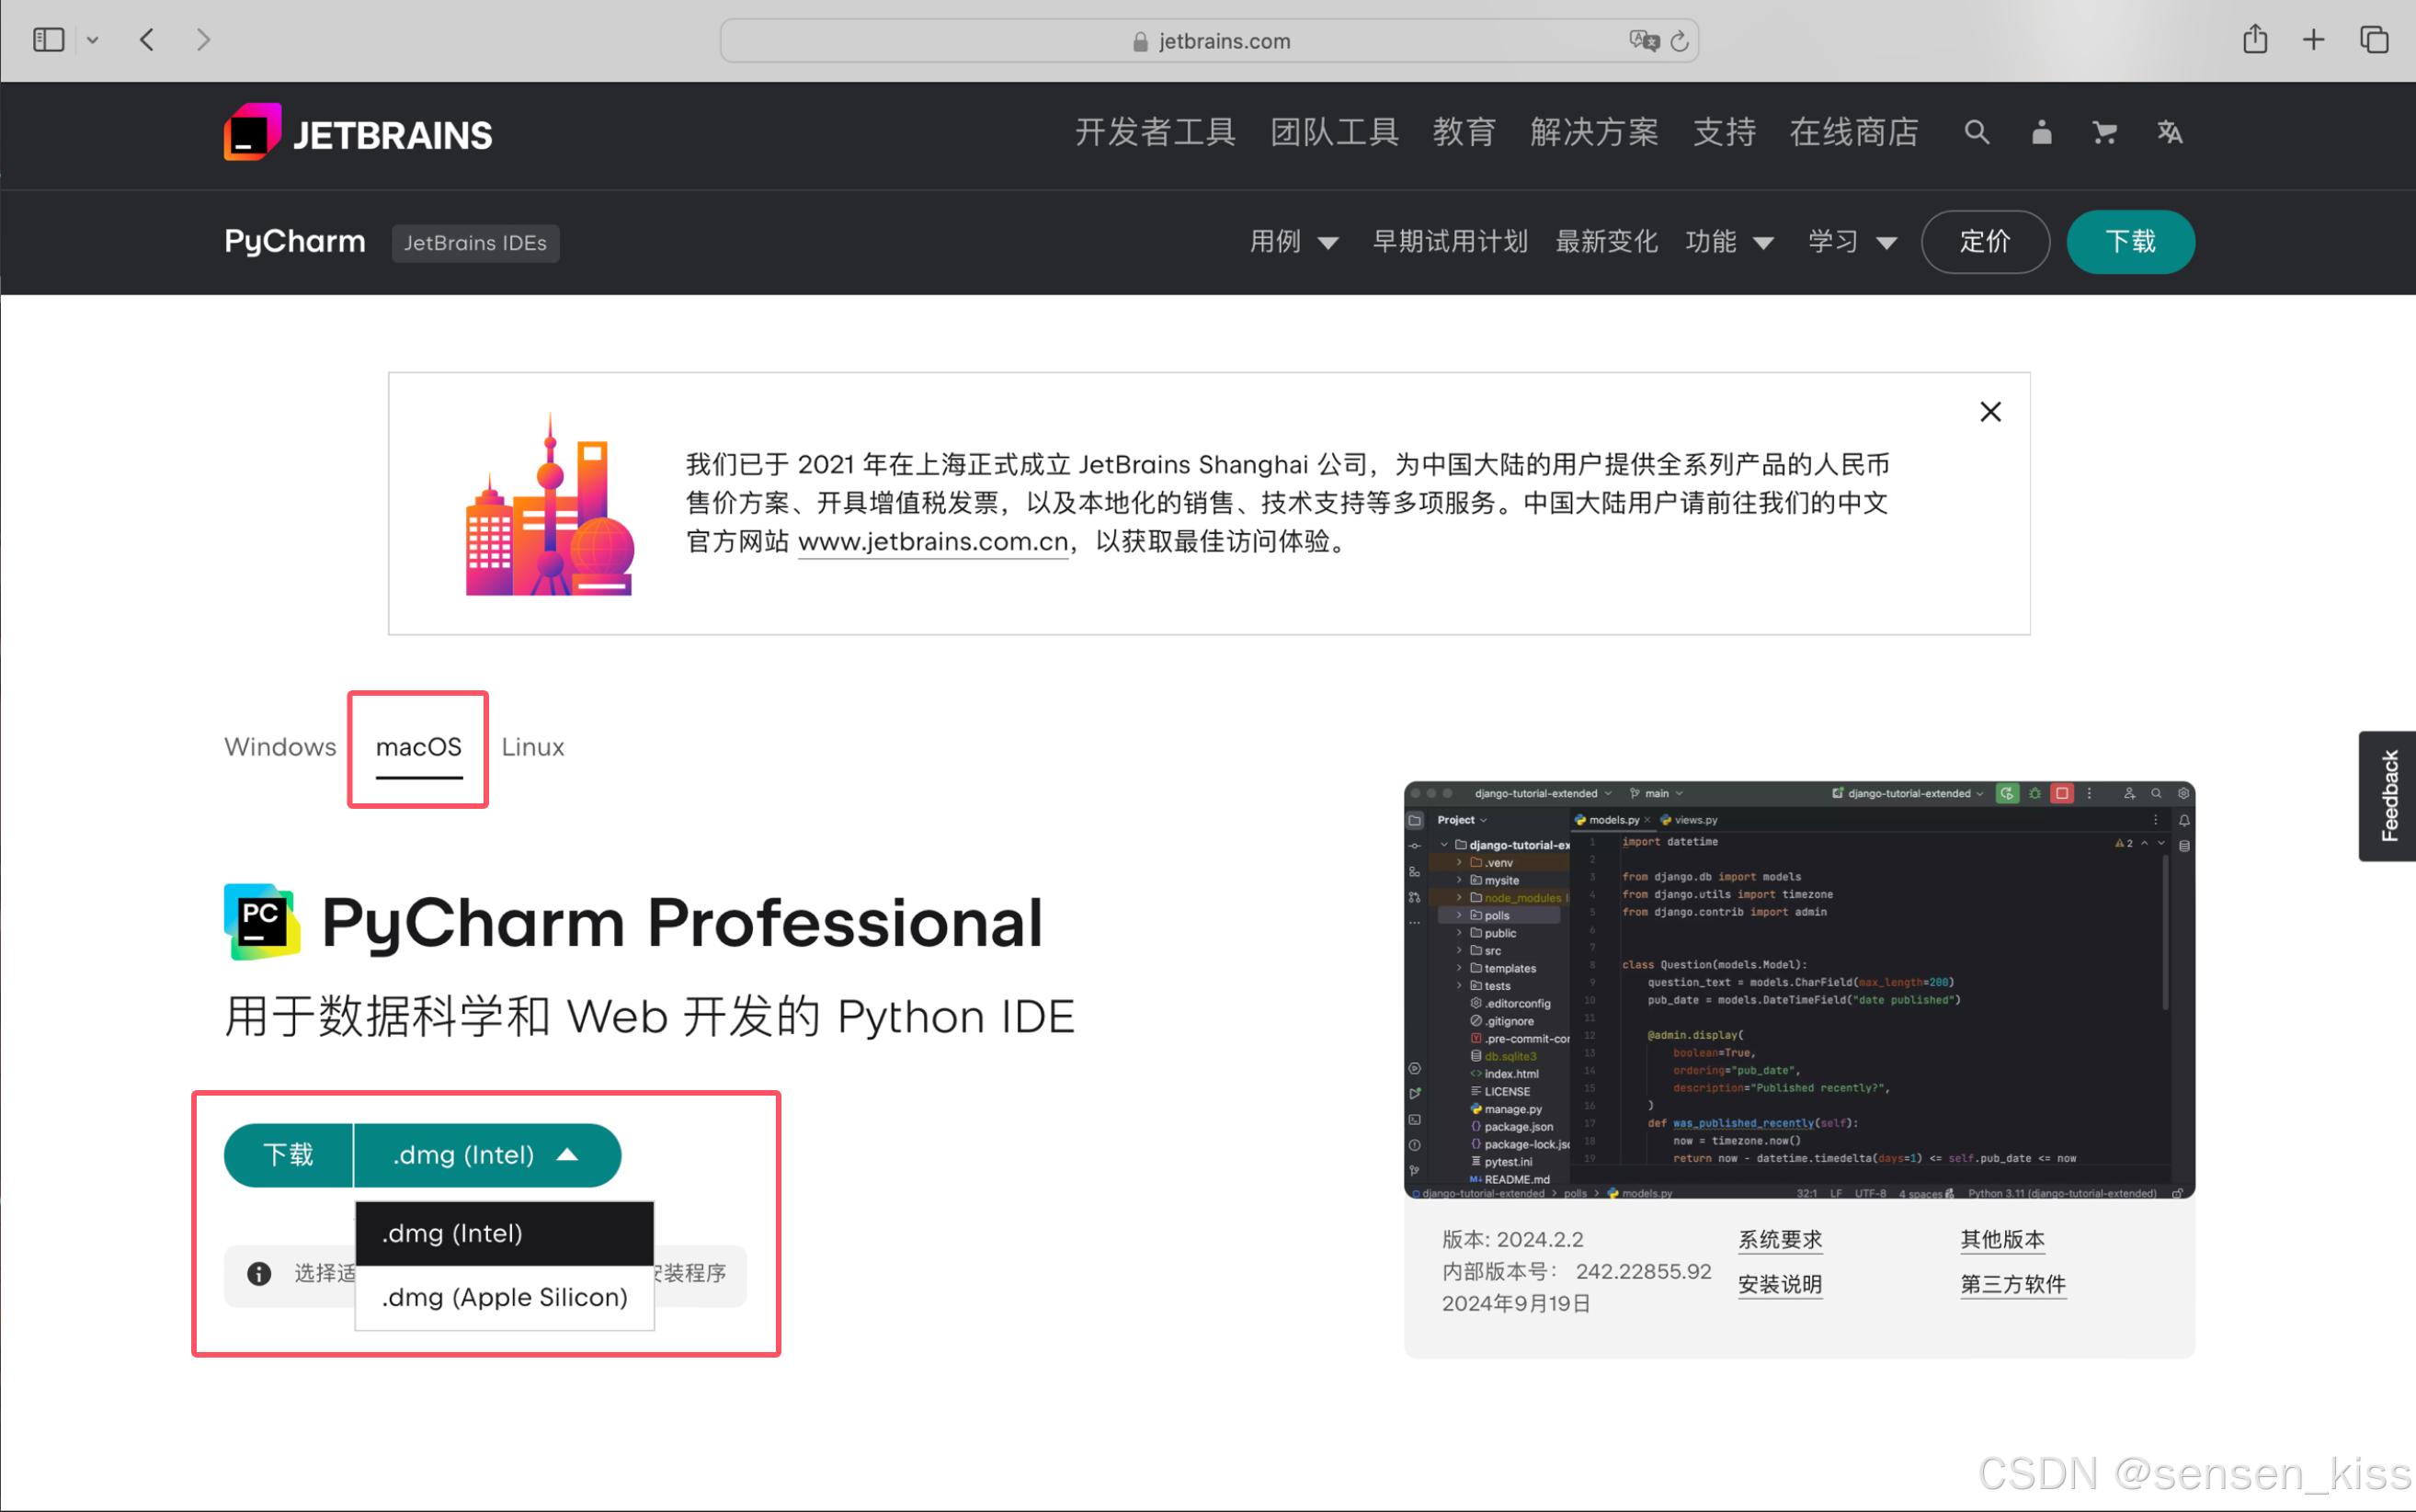Viewport: 2416px width, 1512px height.
Task: Click the page translate icon in address bar
Action: [x=1643, y=41]
